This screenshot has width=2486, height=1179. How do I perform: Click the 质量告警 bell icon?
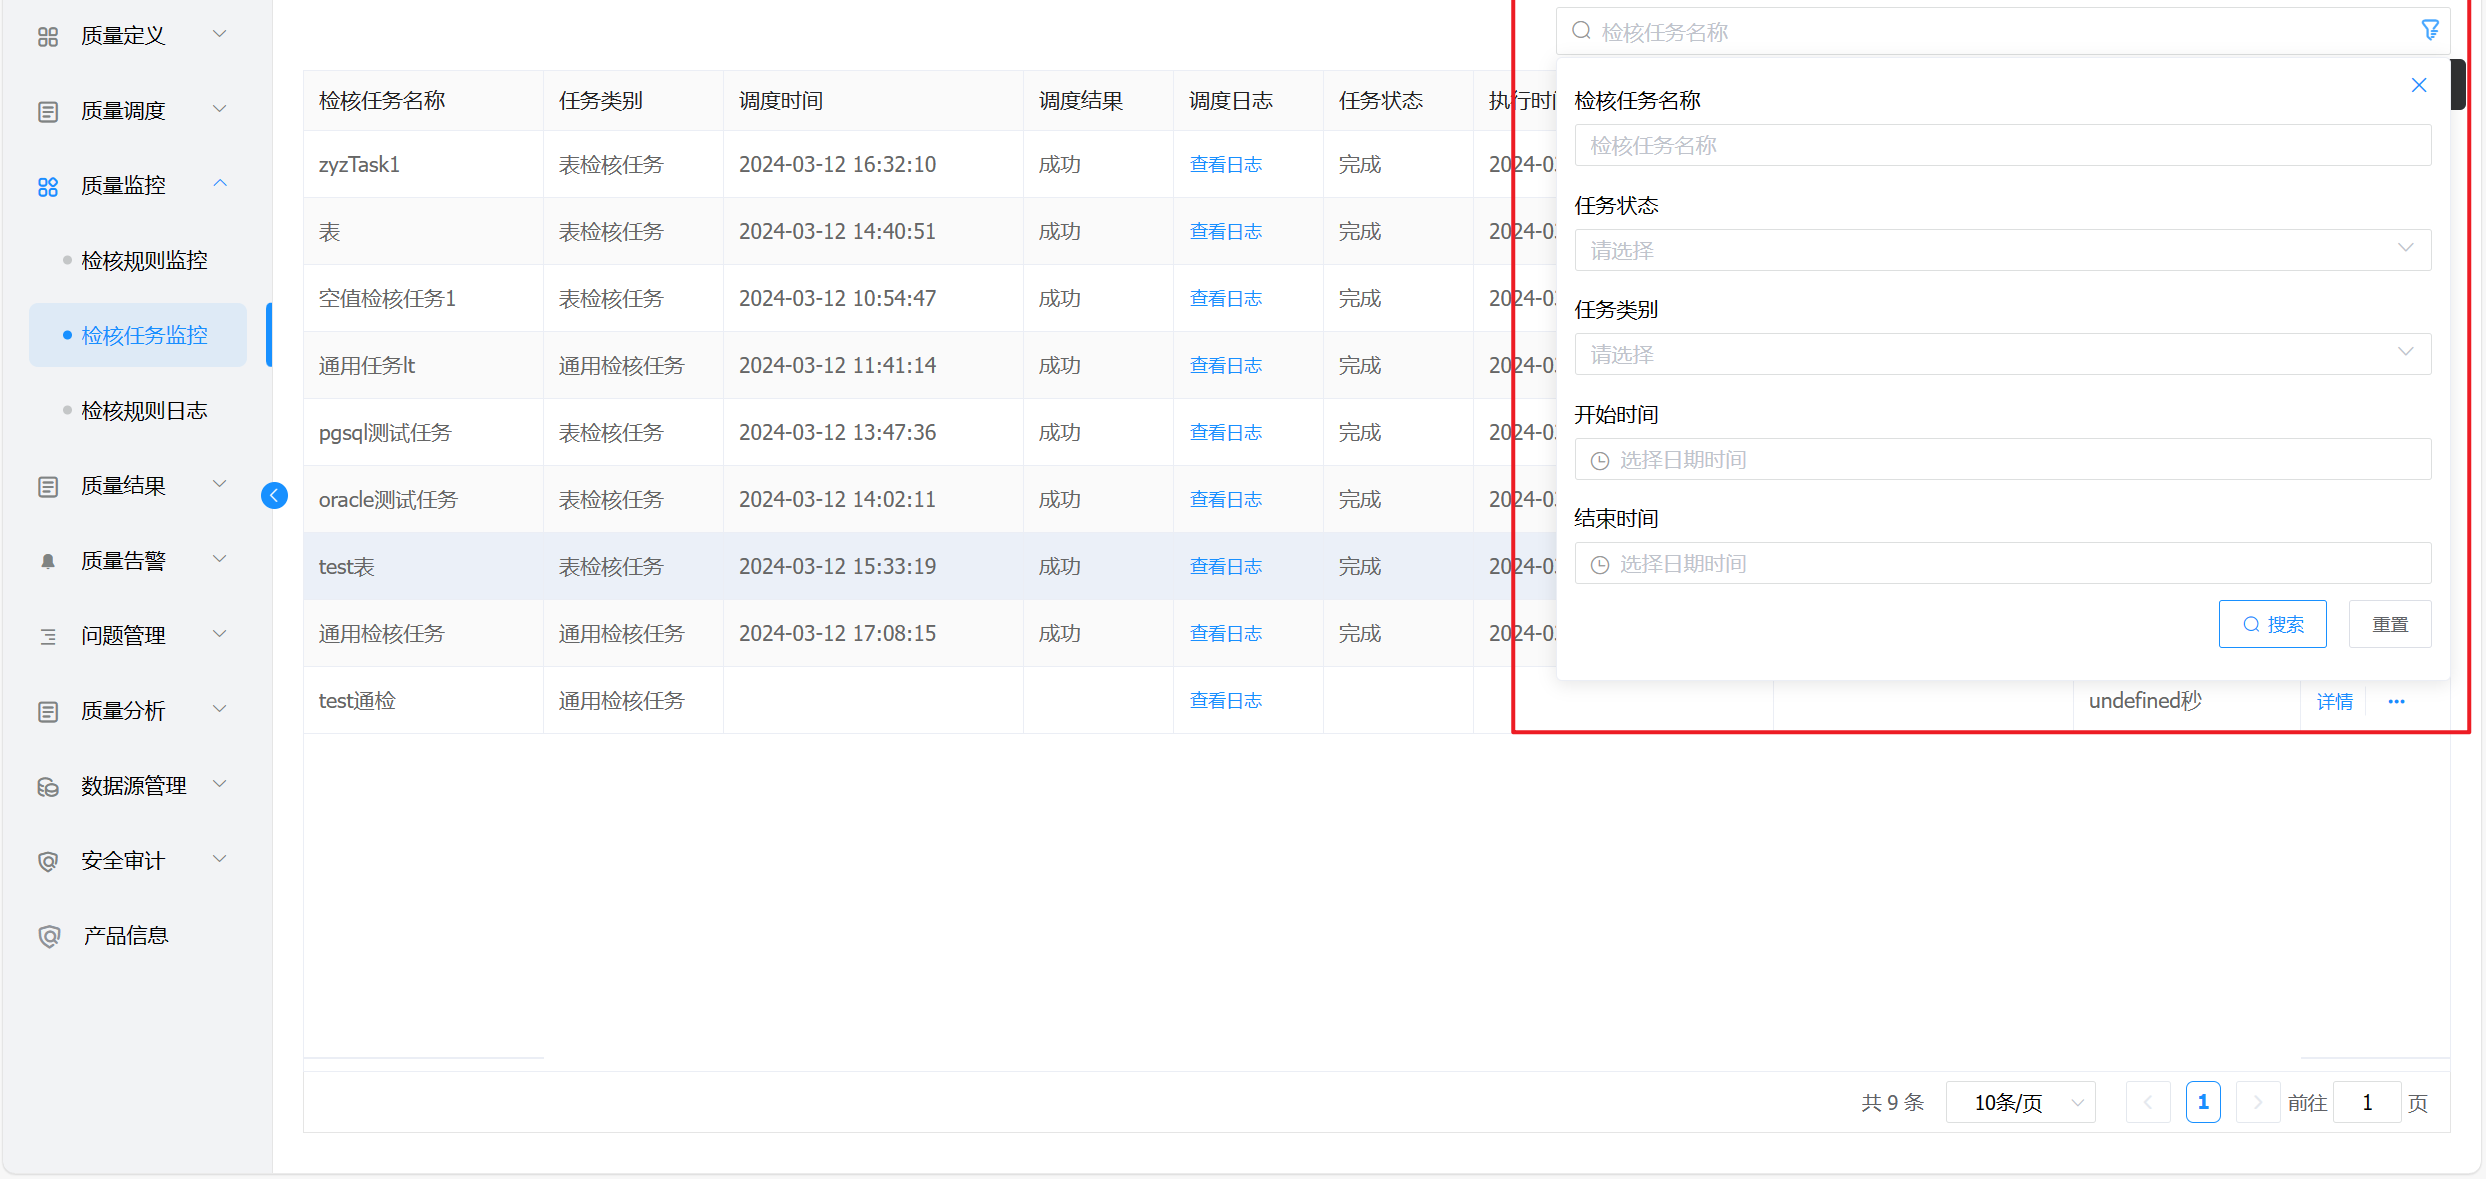coord(48,561)
